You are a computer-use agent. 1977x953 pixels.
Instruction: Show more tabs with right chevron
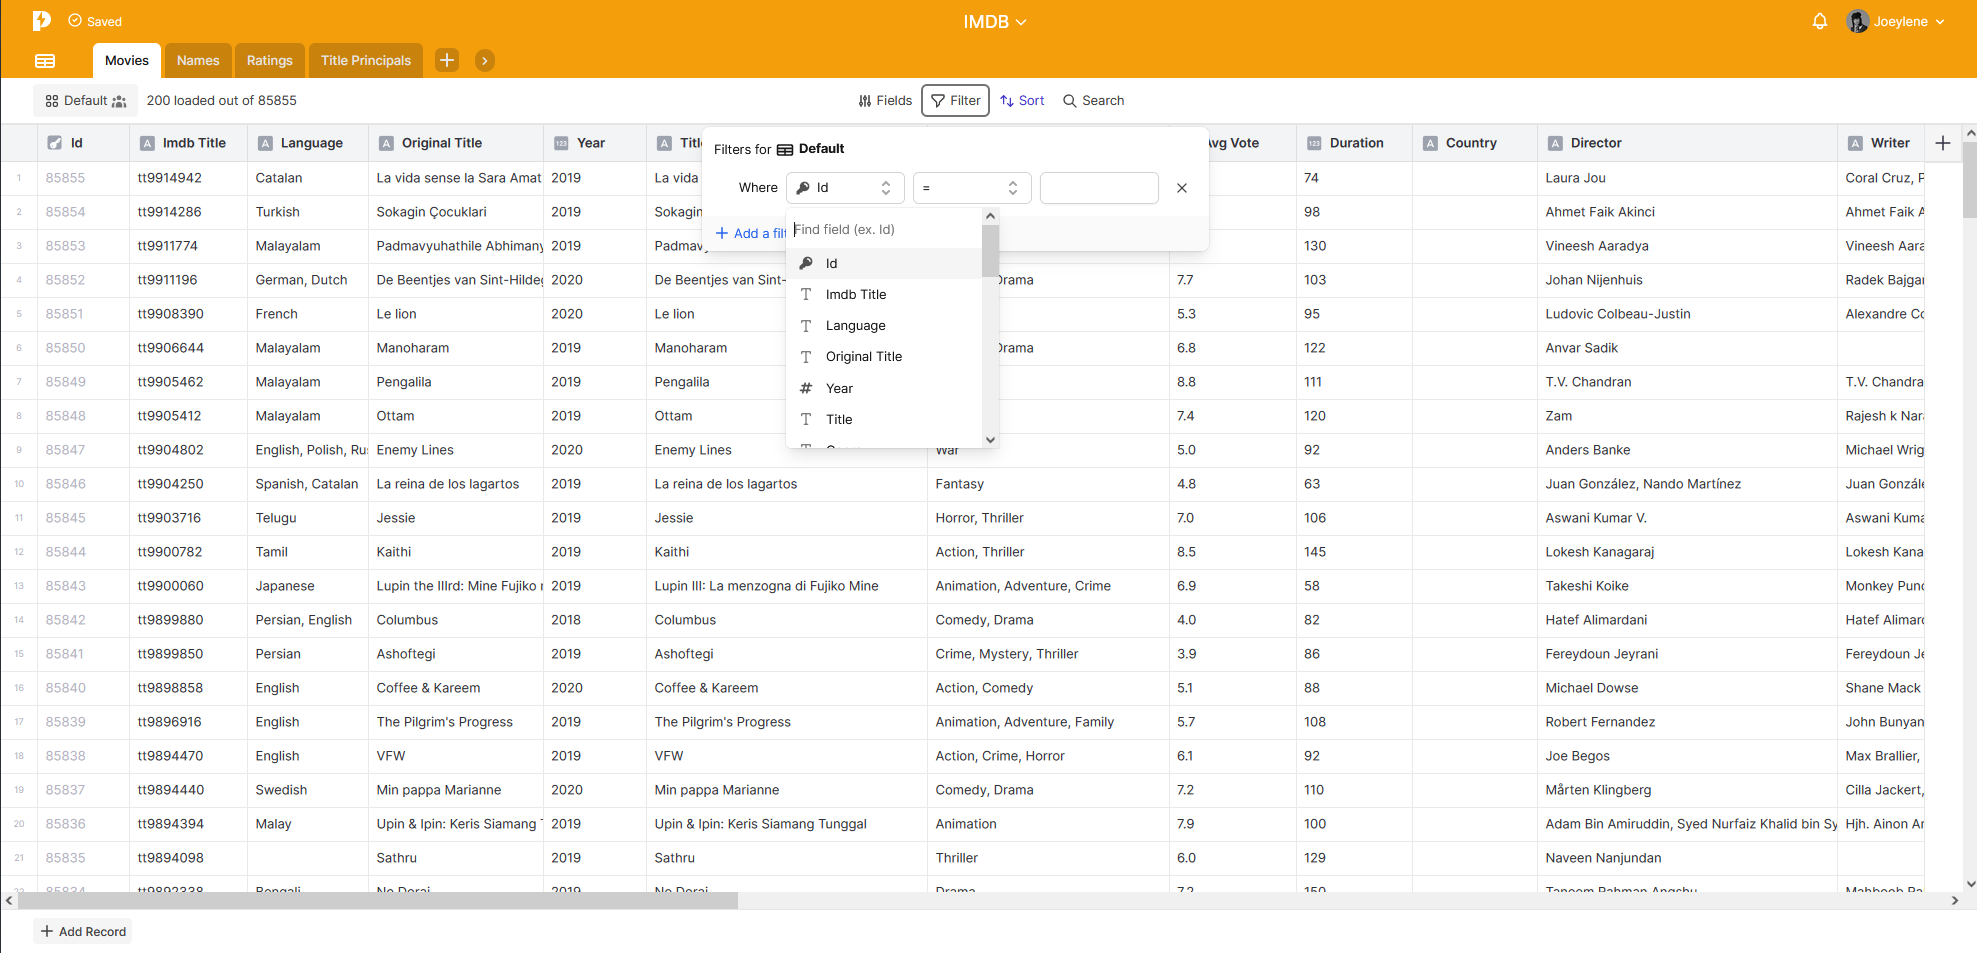click(485, 60)
